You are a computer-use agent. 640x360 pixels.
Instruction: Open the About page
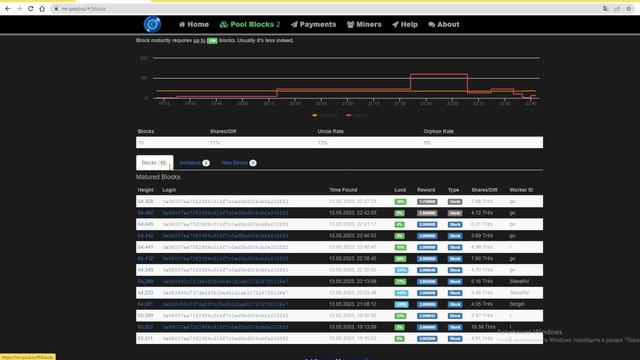(444, 24)
